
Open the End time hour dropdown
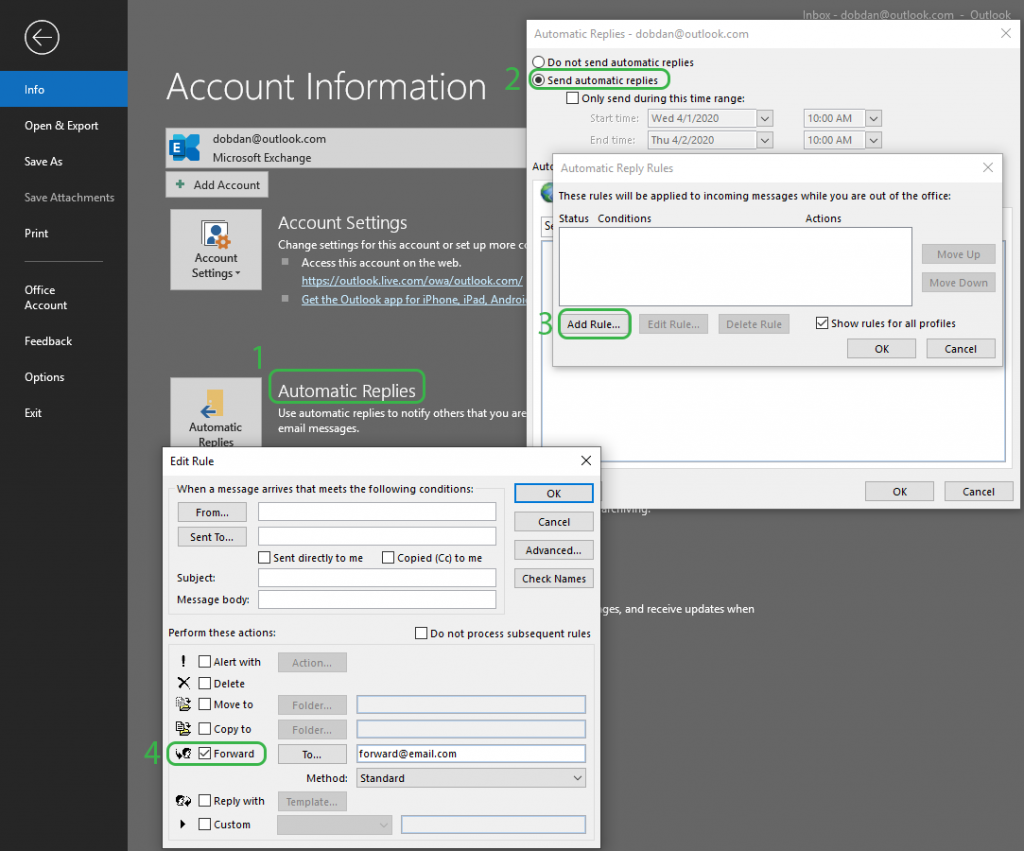[873, 141]
